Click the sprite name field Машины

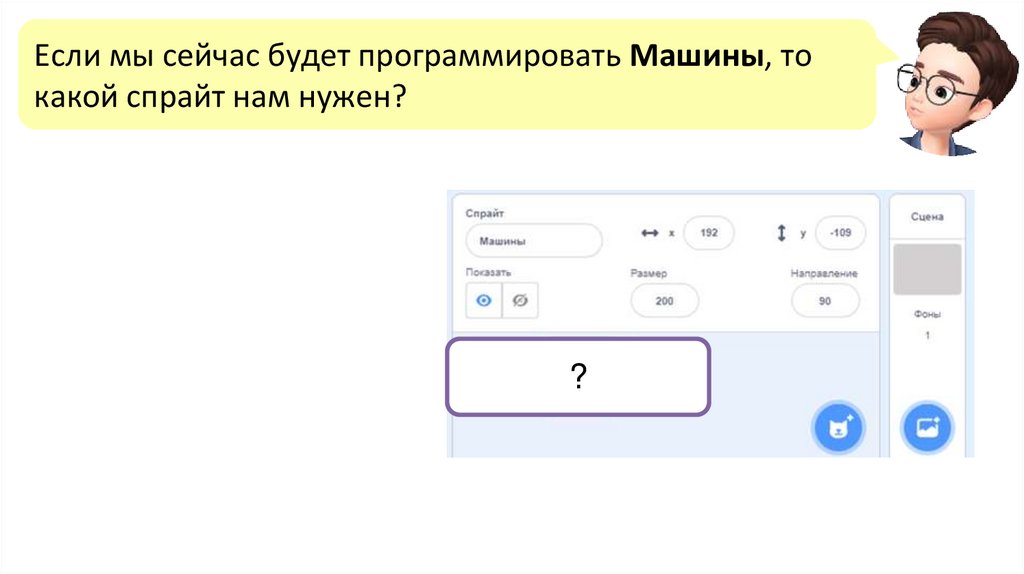(x=534, y=241)
